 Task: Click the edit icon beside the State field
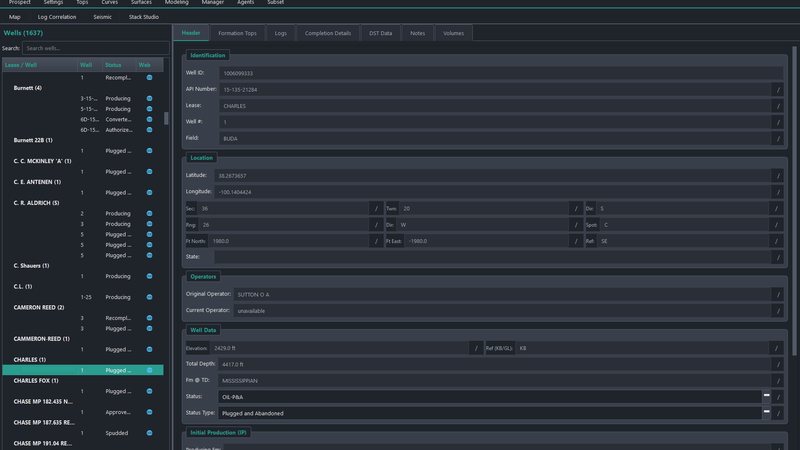[x=778, y=257]
